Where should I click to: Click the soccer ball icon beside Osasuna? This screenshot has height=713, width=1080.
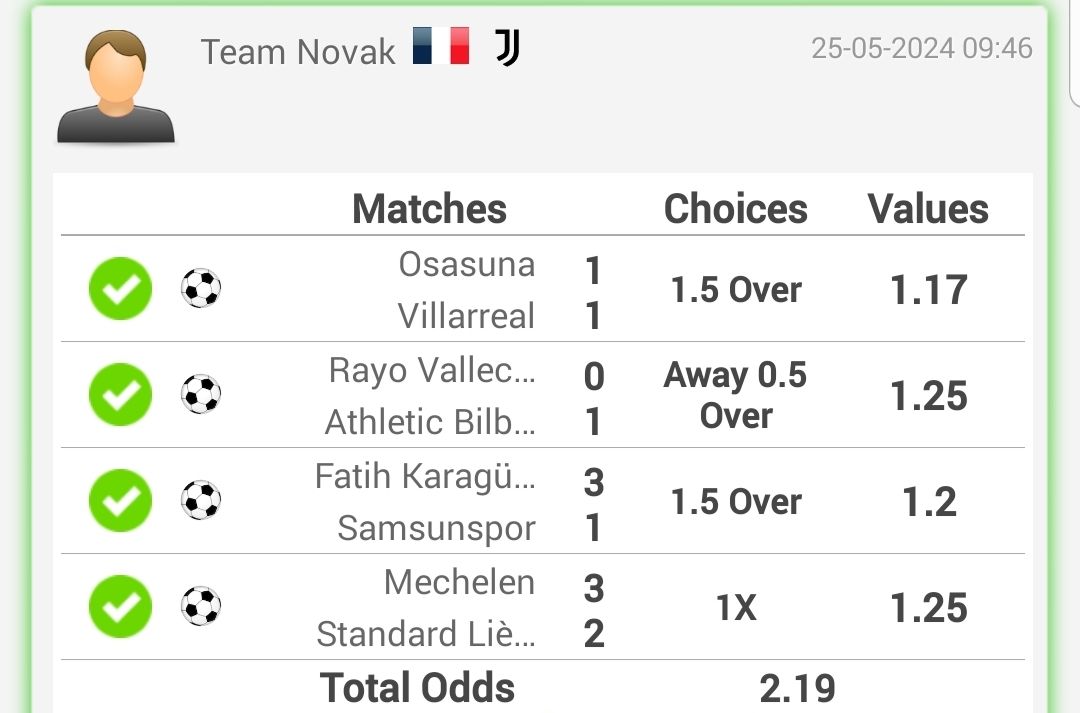click(x=201, y=288)
